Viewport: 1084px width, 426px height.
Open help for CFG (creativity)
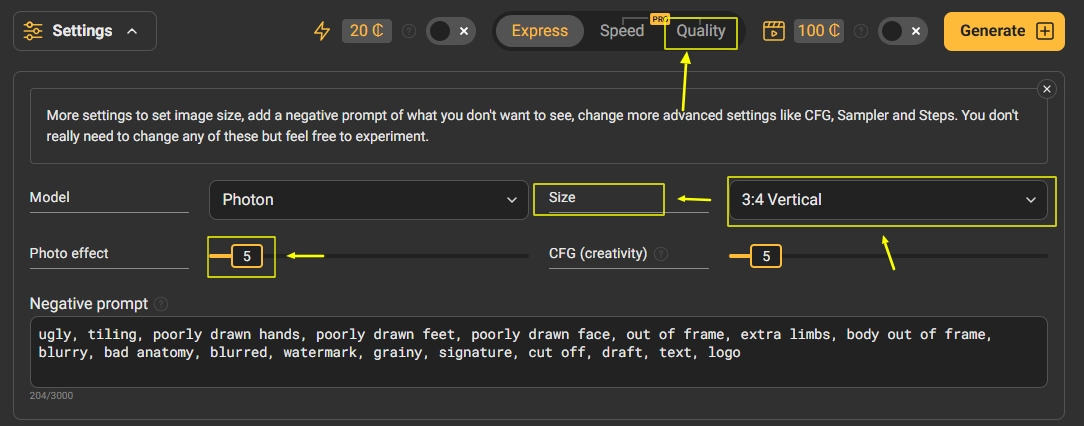(661, 254)
